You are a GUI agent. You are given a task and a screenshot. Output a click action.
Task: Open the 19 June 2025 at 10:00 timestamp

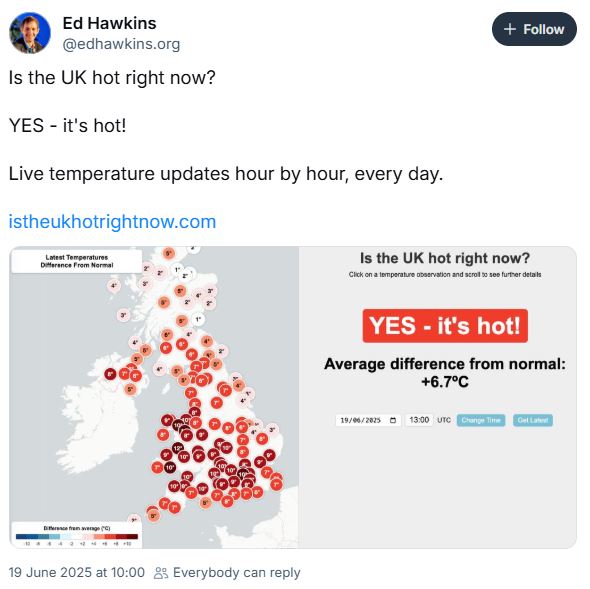(x=76, y=573)
